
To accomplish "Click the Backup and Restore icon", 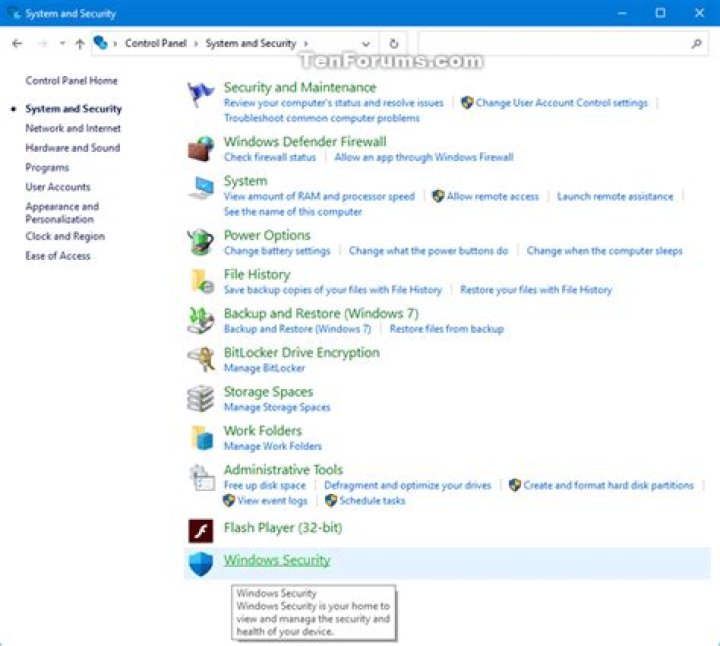I will (201, 320).
